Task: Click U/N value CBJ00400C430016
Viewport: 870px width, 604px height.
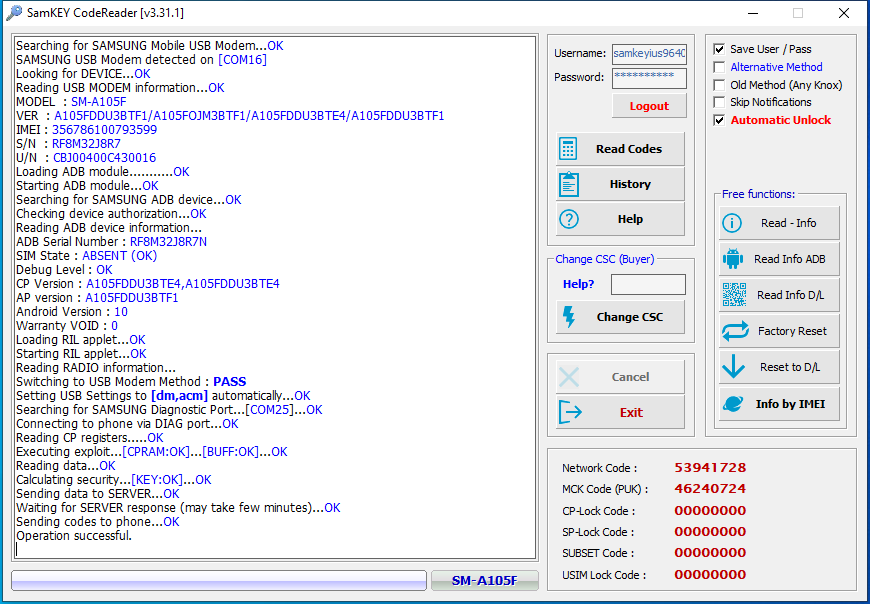Action: 104,158
